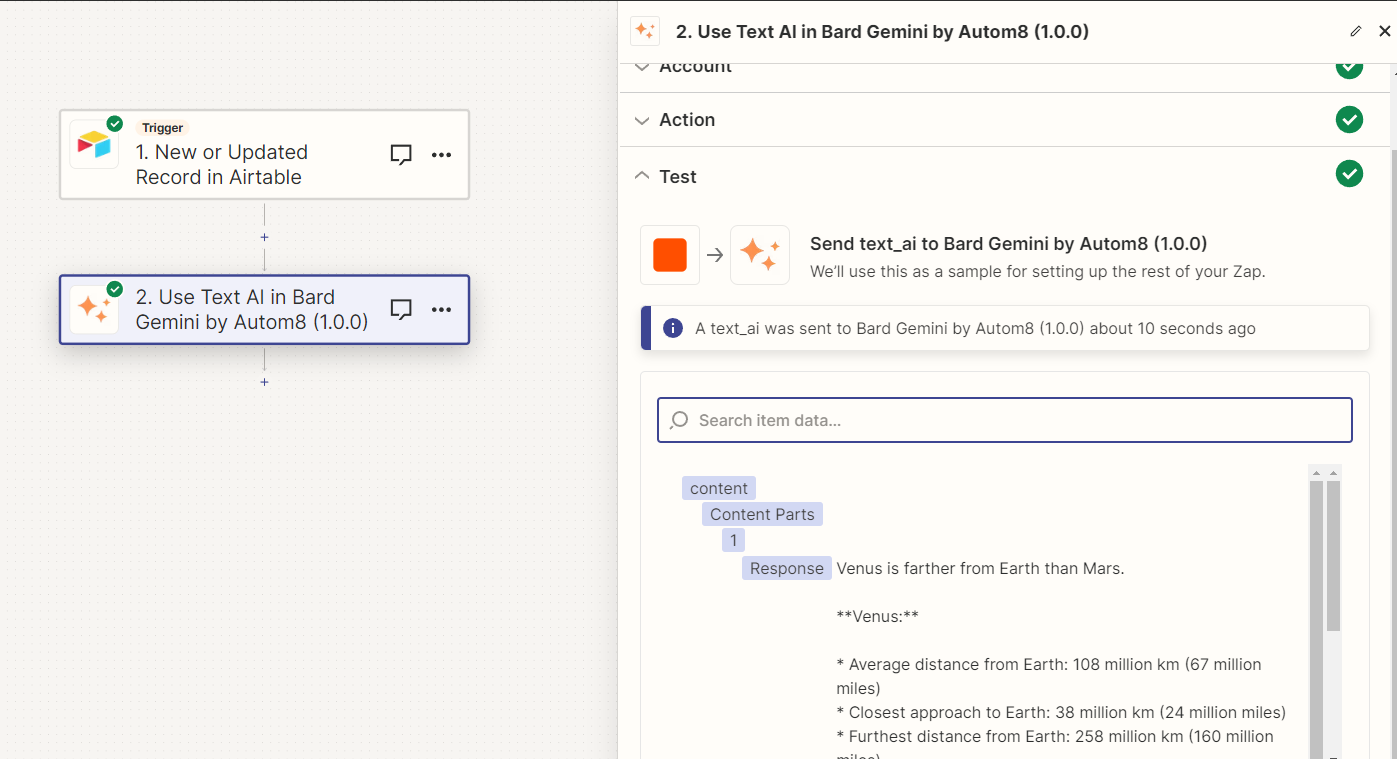Click the content key in the result data

719,488
